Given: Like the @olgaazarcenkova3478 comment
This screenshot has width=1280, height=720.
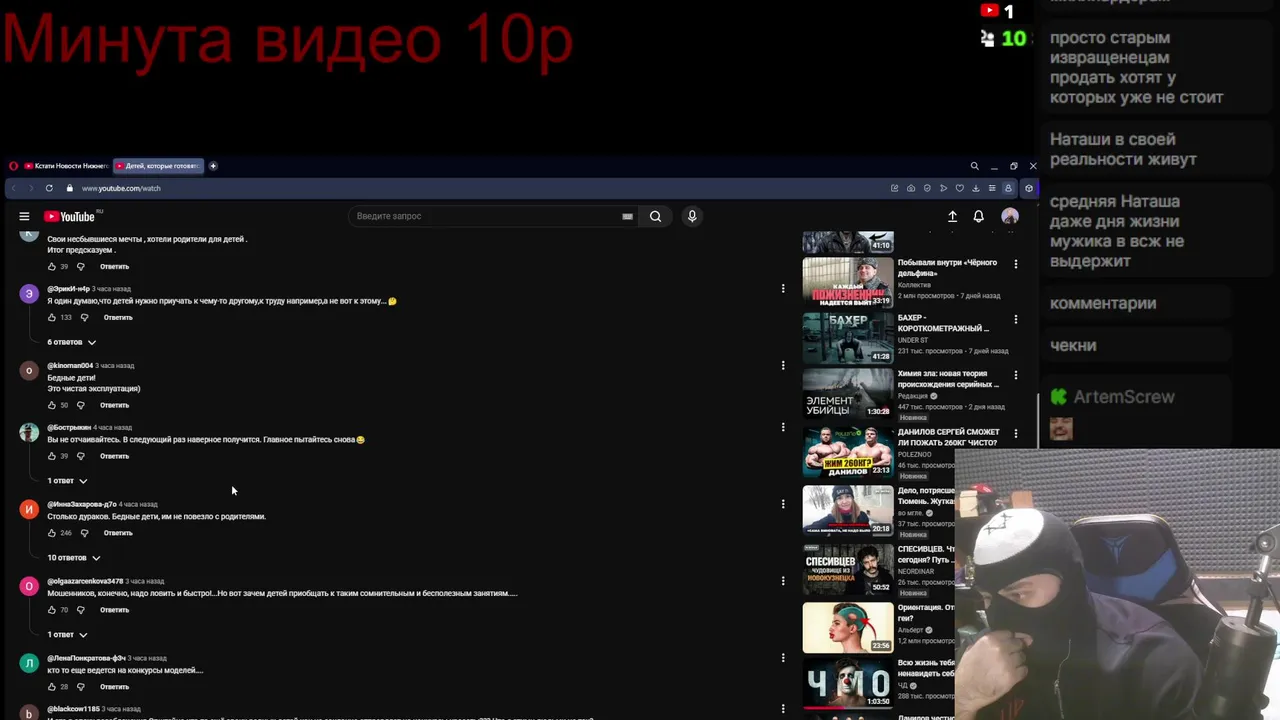Looking at the screenshot, I should tap(52, 610).
